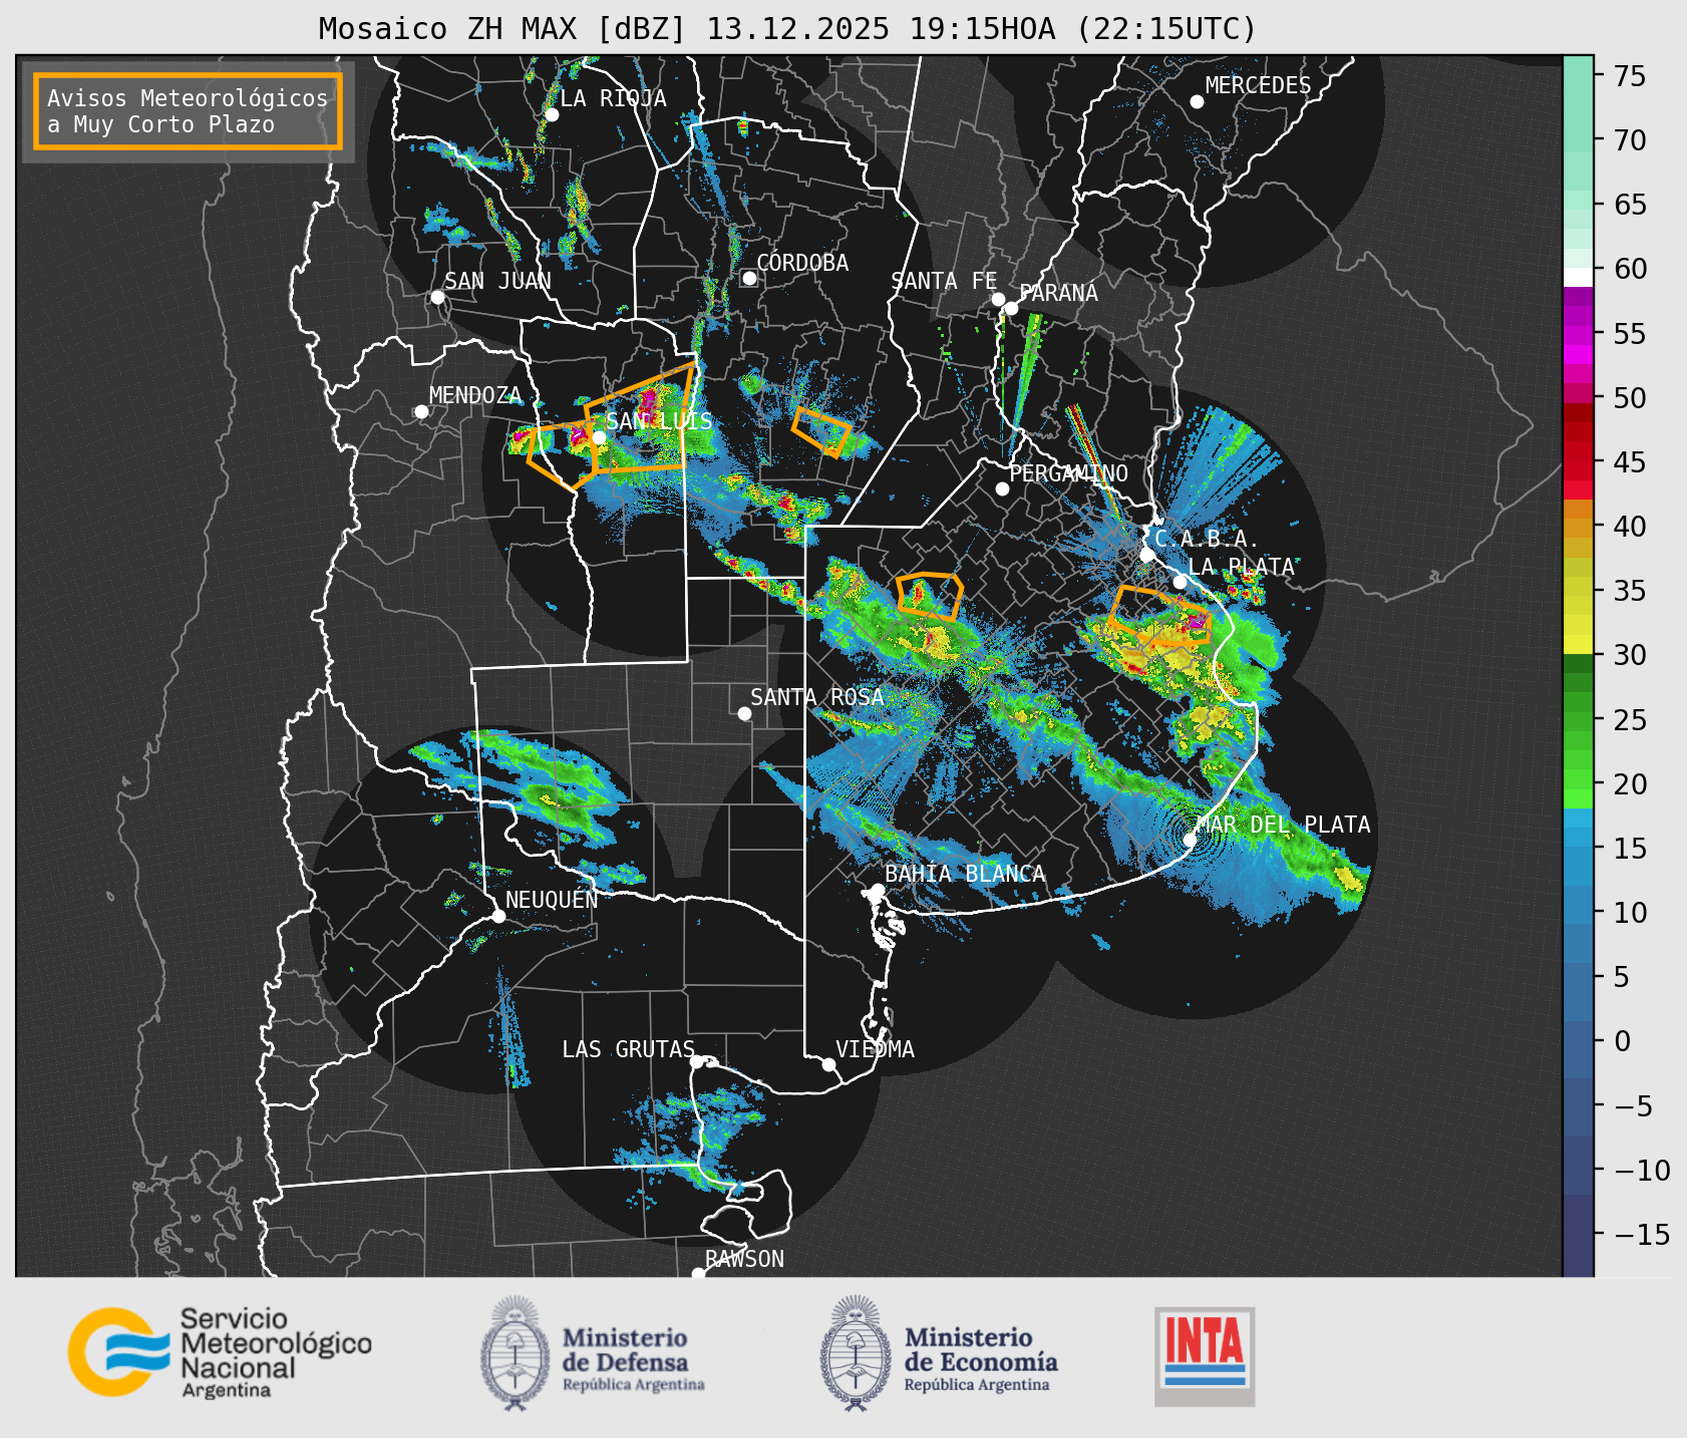Select the PERGAMINO city label
The height and width of the screenshot is (1438, 1687).
(1069, 473)
